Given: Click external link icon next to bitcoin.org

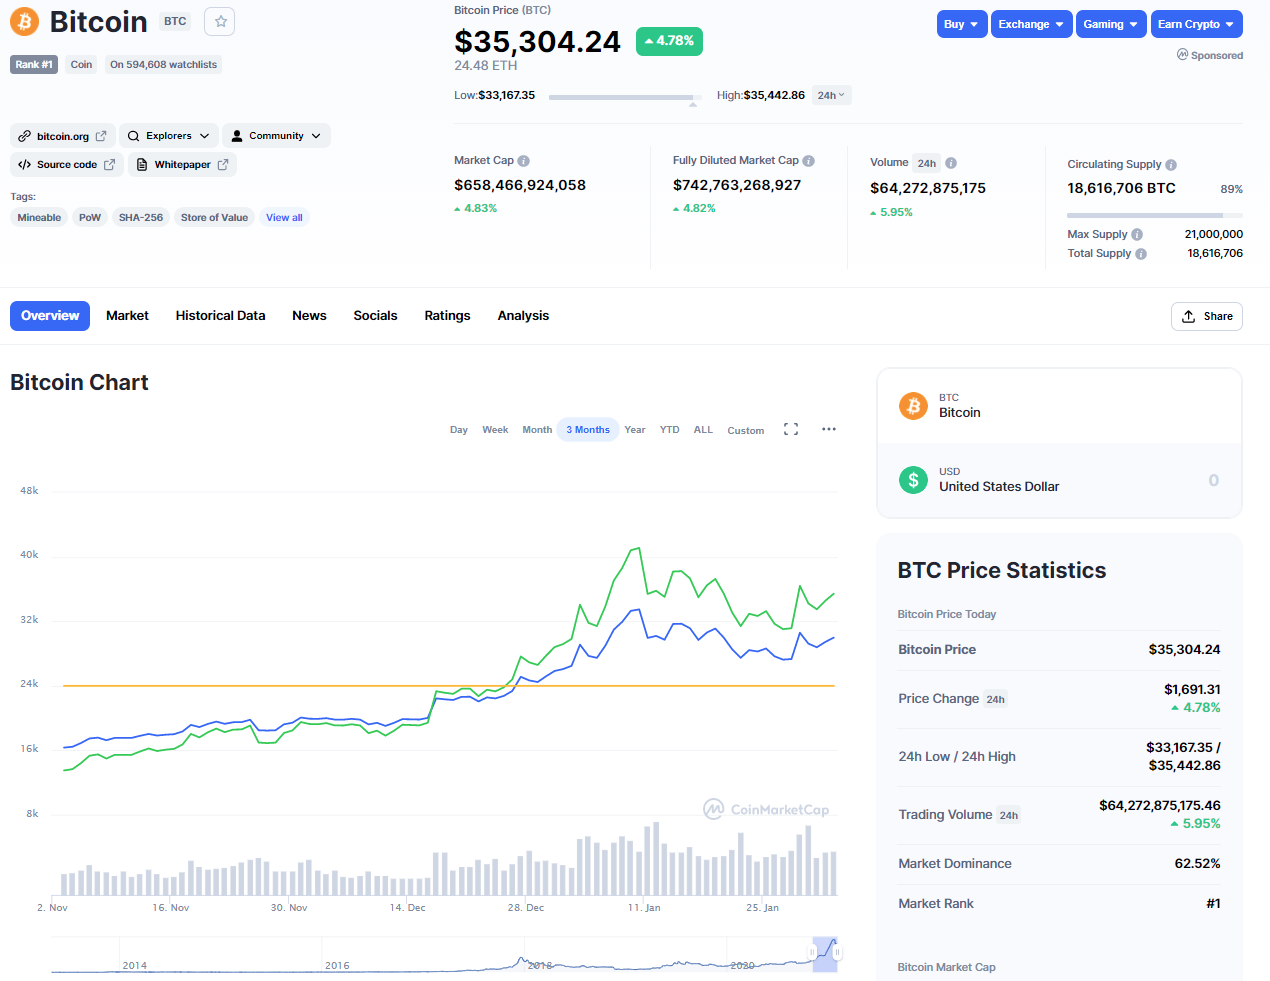Looking at the screenshot, I should click(101, 136).
